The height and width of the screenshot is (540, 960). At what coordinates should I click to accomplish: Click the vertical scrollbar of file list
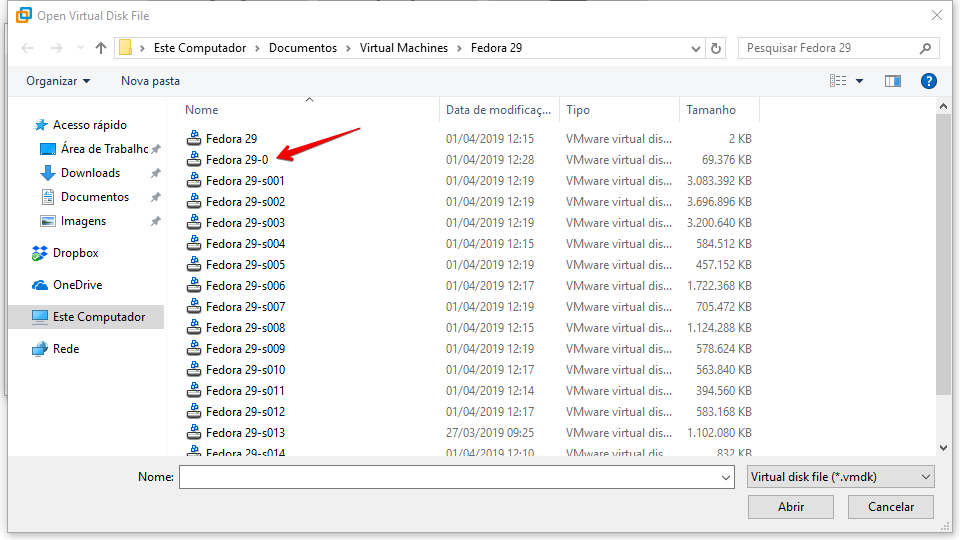(x=943, y=250)
